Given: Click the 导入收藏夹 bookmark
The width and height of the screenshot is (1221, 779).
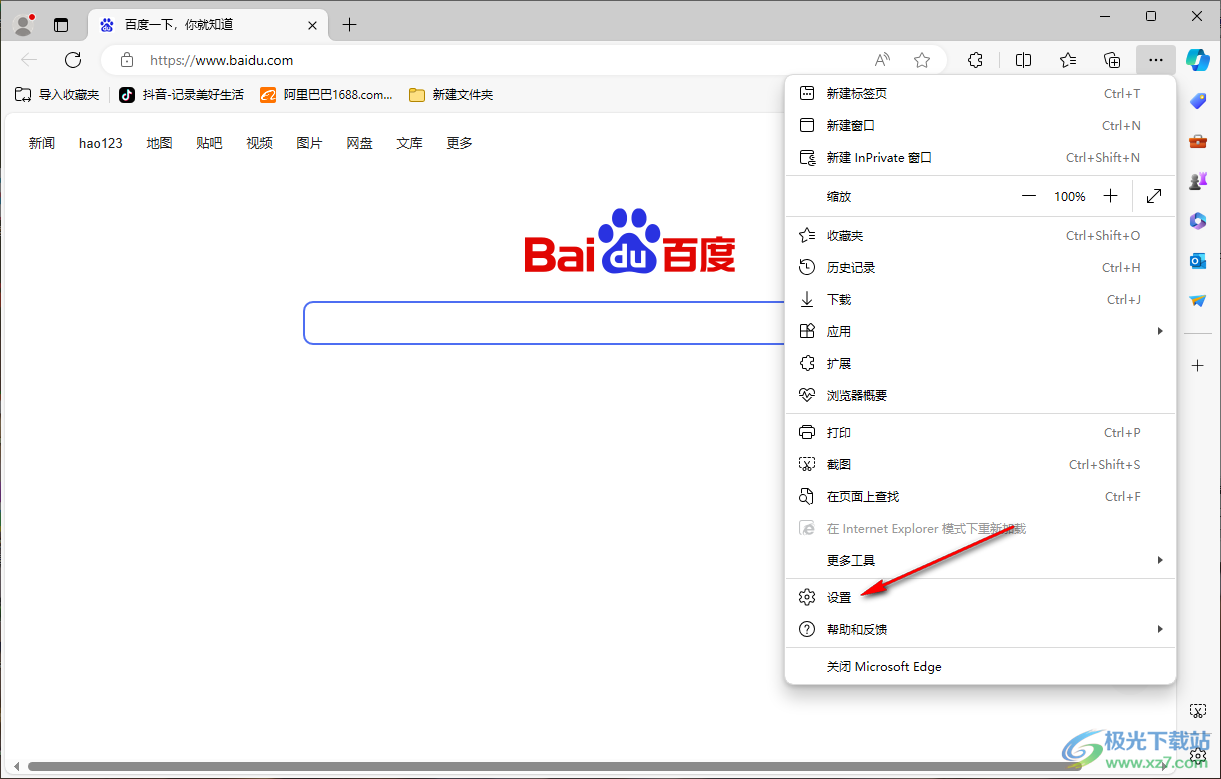Looking at the screenshot, I should tap(57, 95).
